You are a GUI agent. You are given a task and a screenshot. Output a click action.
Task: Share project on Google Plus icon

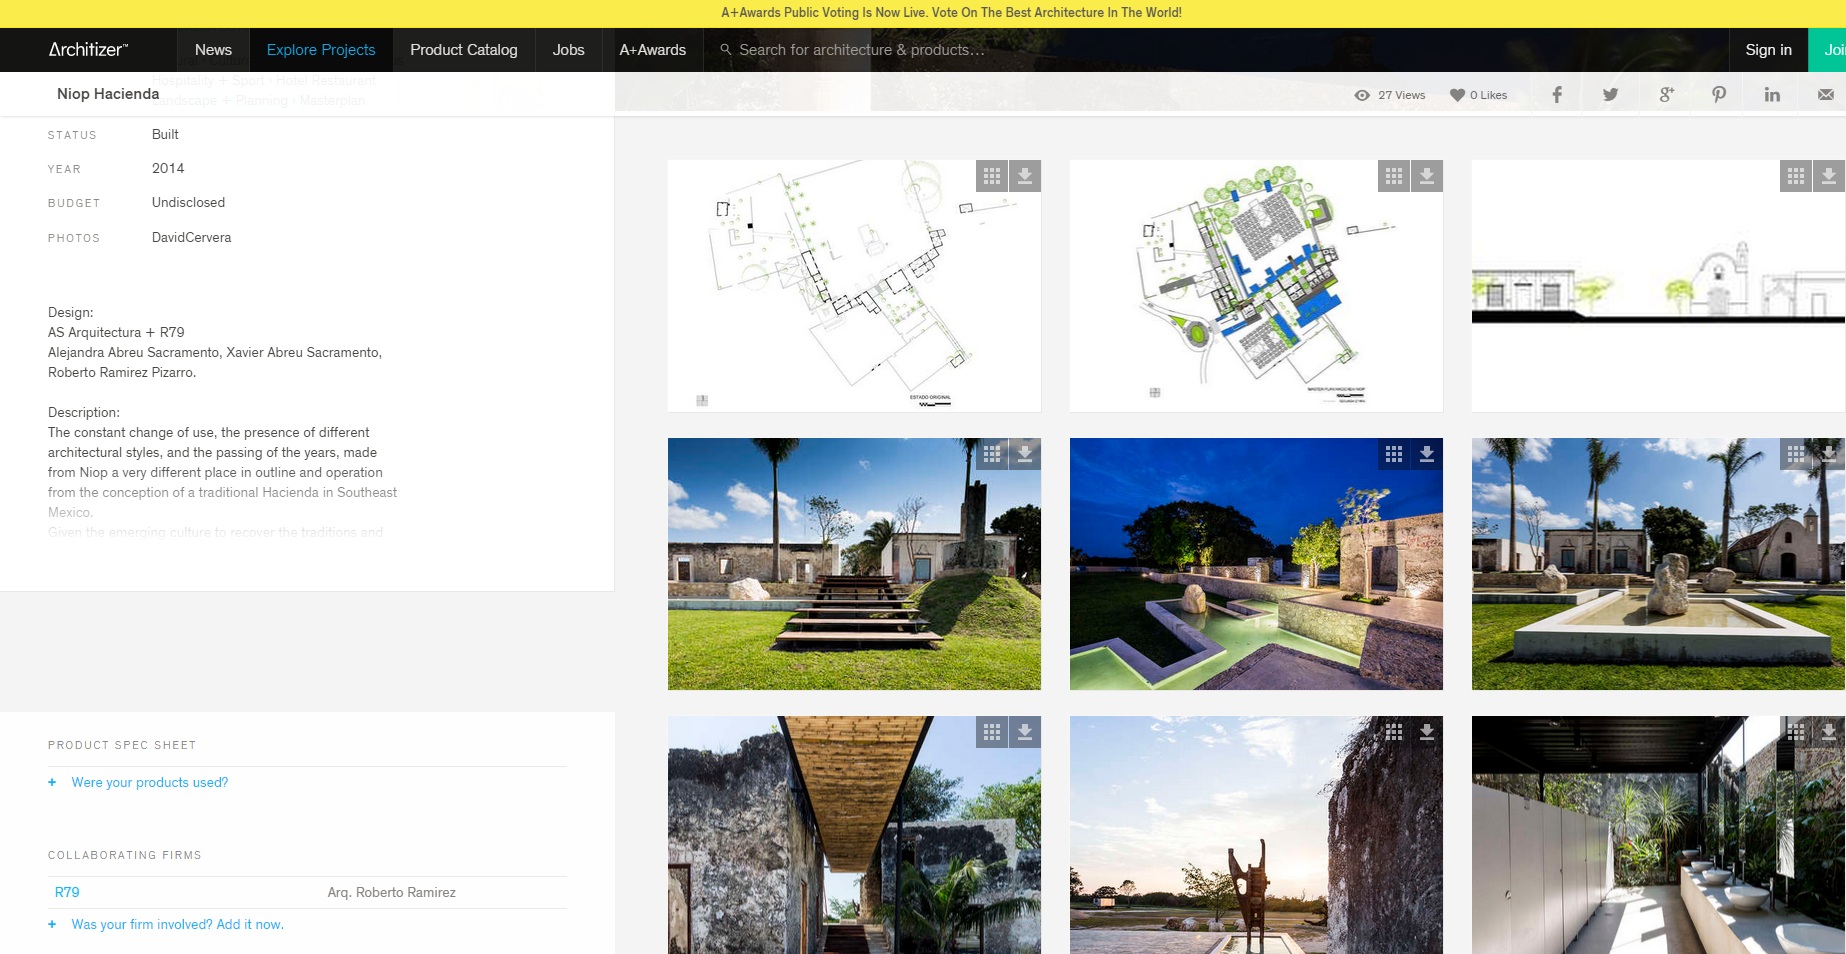coord(1666,95)
